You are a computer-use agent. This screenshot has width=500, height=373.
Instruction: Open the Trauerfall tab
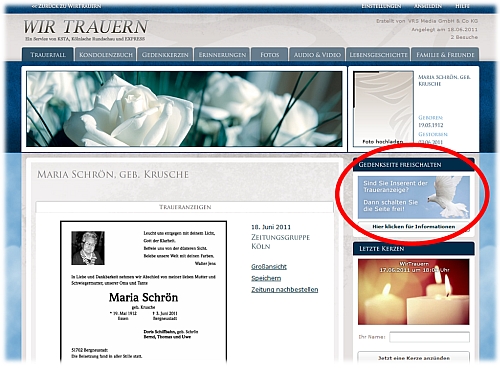[x=48, y=55]
